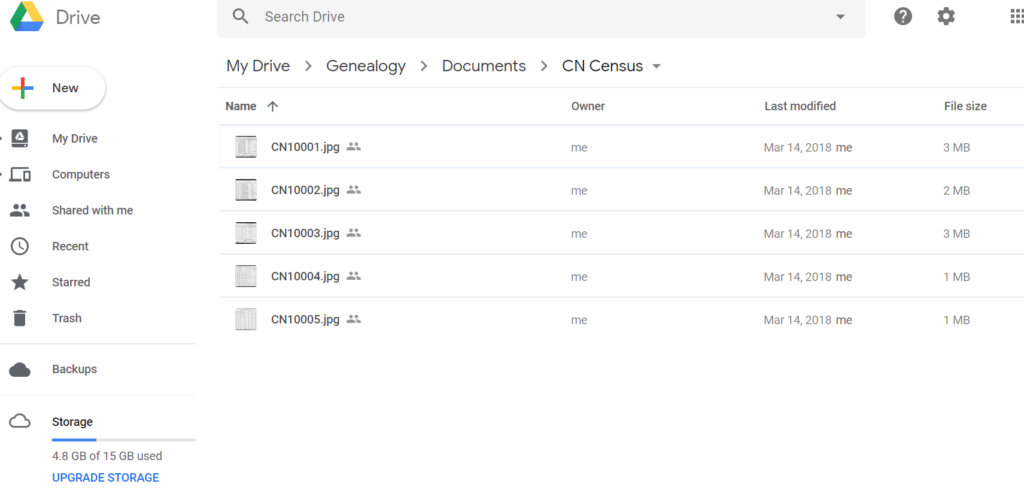Open the Help question mark icon
The image size is (1024, 502).
click(903, 16)
